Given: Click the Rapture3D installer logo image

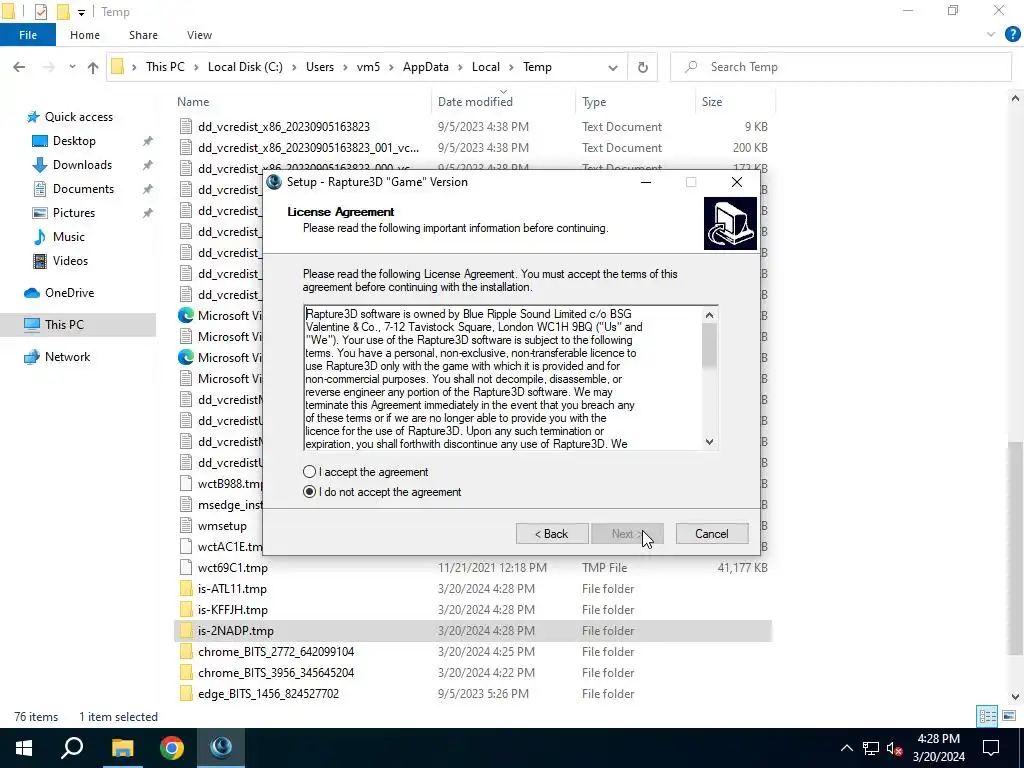Looking at the screenshot, I should 730,224.
